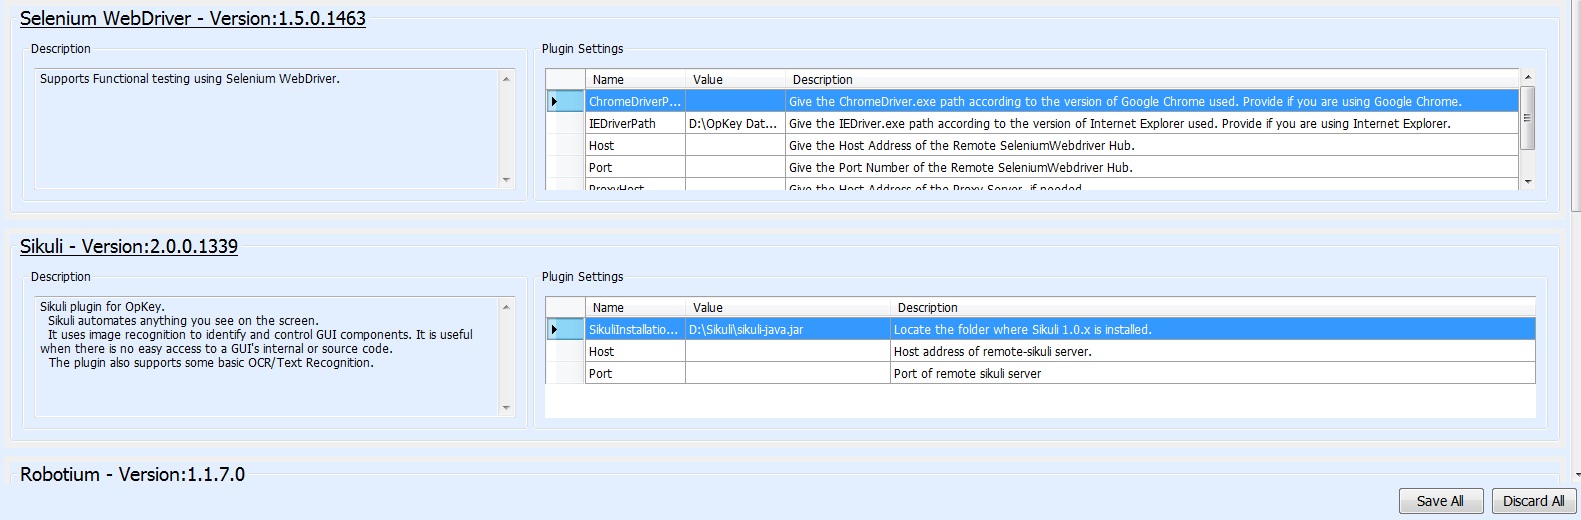This screenshot has width=1581, height=520.
Task: Click the Selenium settings grid scrollbar thumb
Action: click(x=1527, y=118)
